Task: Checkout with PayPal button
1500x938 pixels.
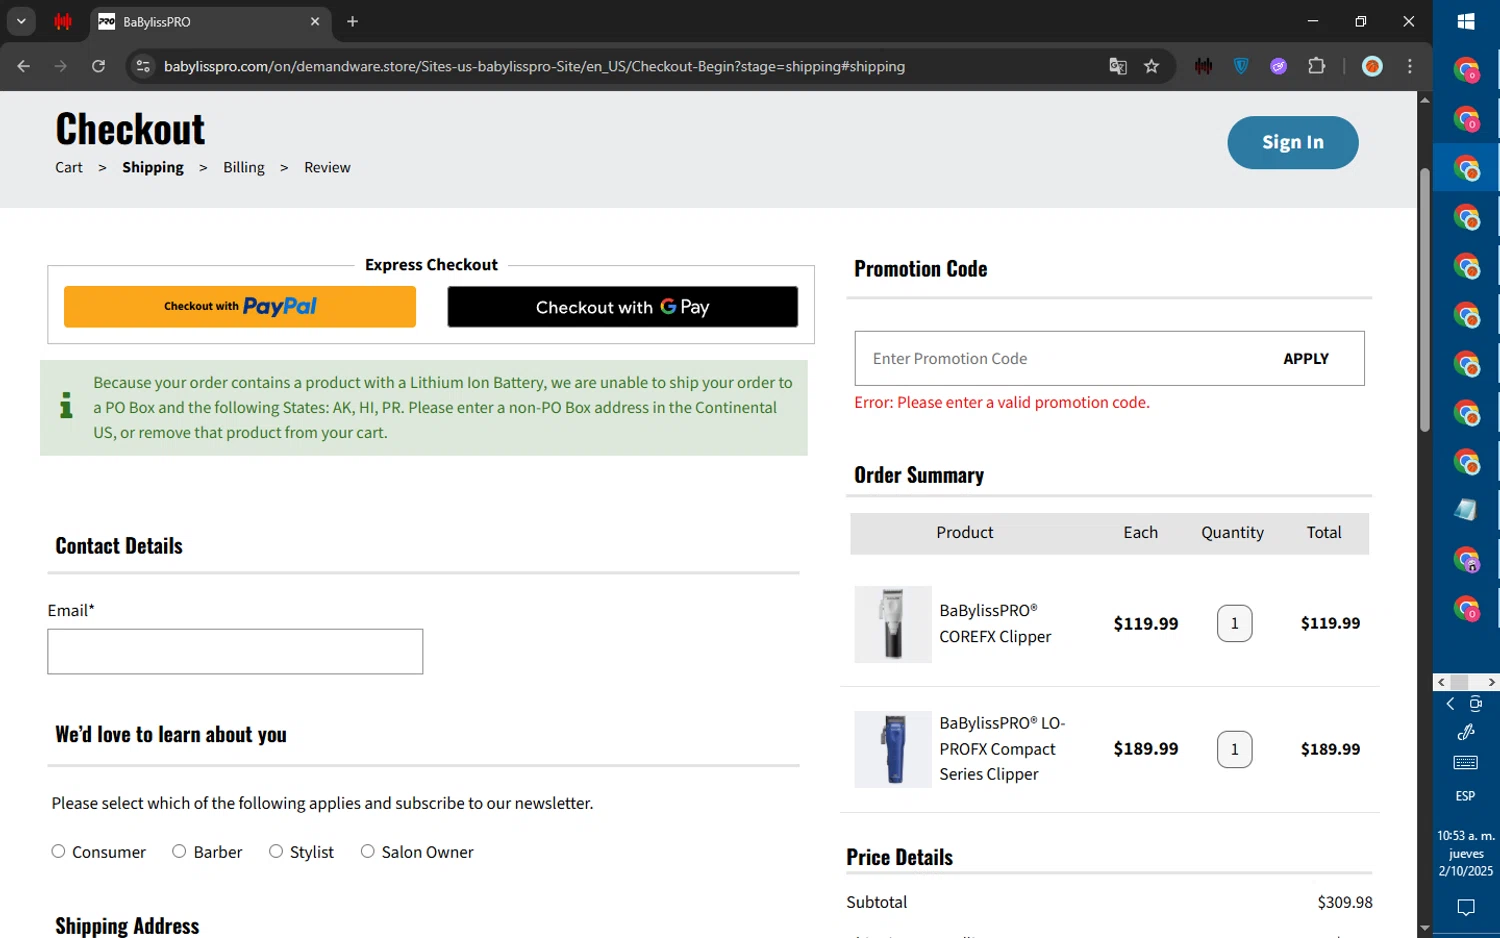Action: [x=240, y=307]
